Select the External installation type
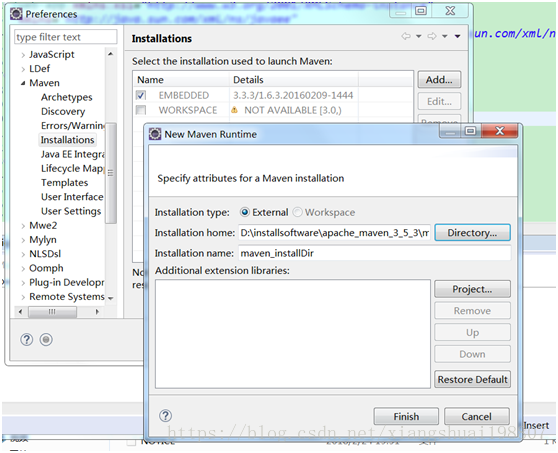Viewport: 558px width, 453px height. pyautogui.click(x=245, y=212)
